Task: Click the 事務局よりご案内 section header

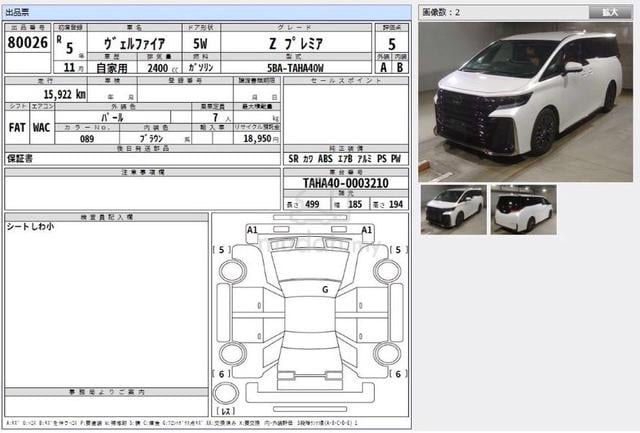Action: pos(107,392)
